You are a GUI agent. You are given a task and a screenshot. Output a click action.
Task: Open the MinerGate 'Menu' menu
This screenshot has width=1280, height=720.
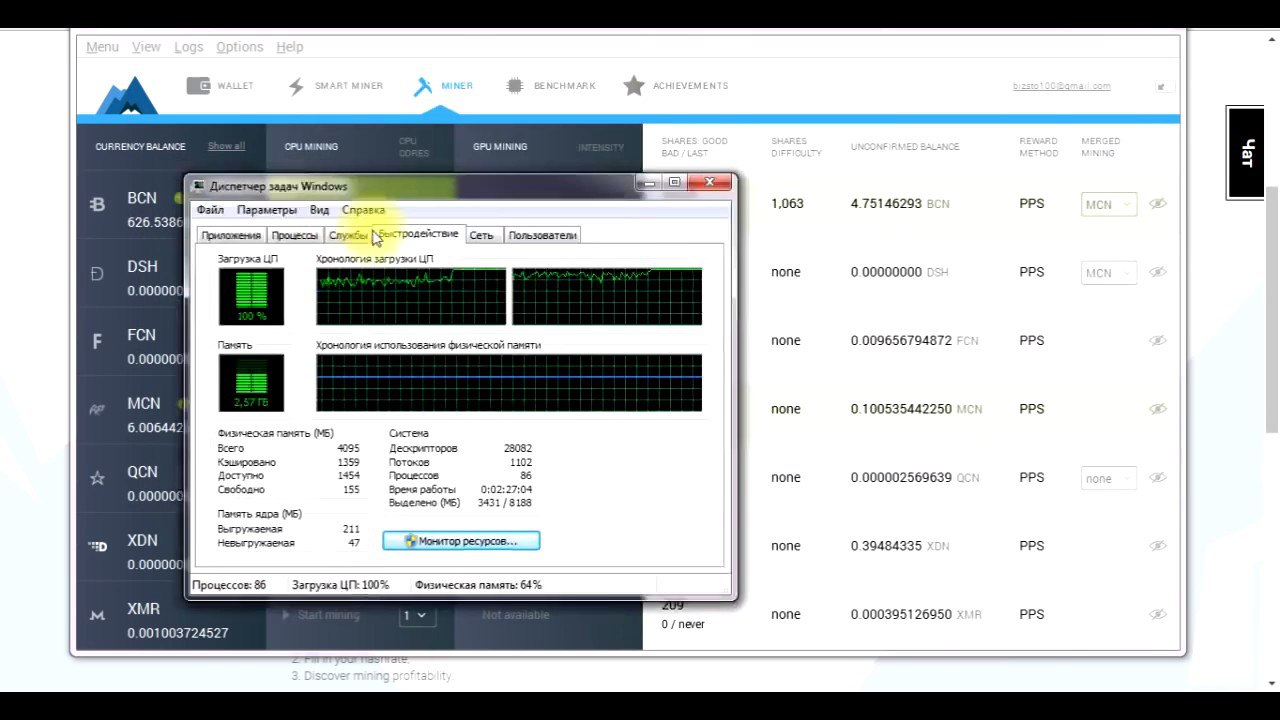(102, 47)
